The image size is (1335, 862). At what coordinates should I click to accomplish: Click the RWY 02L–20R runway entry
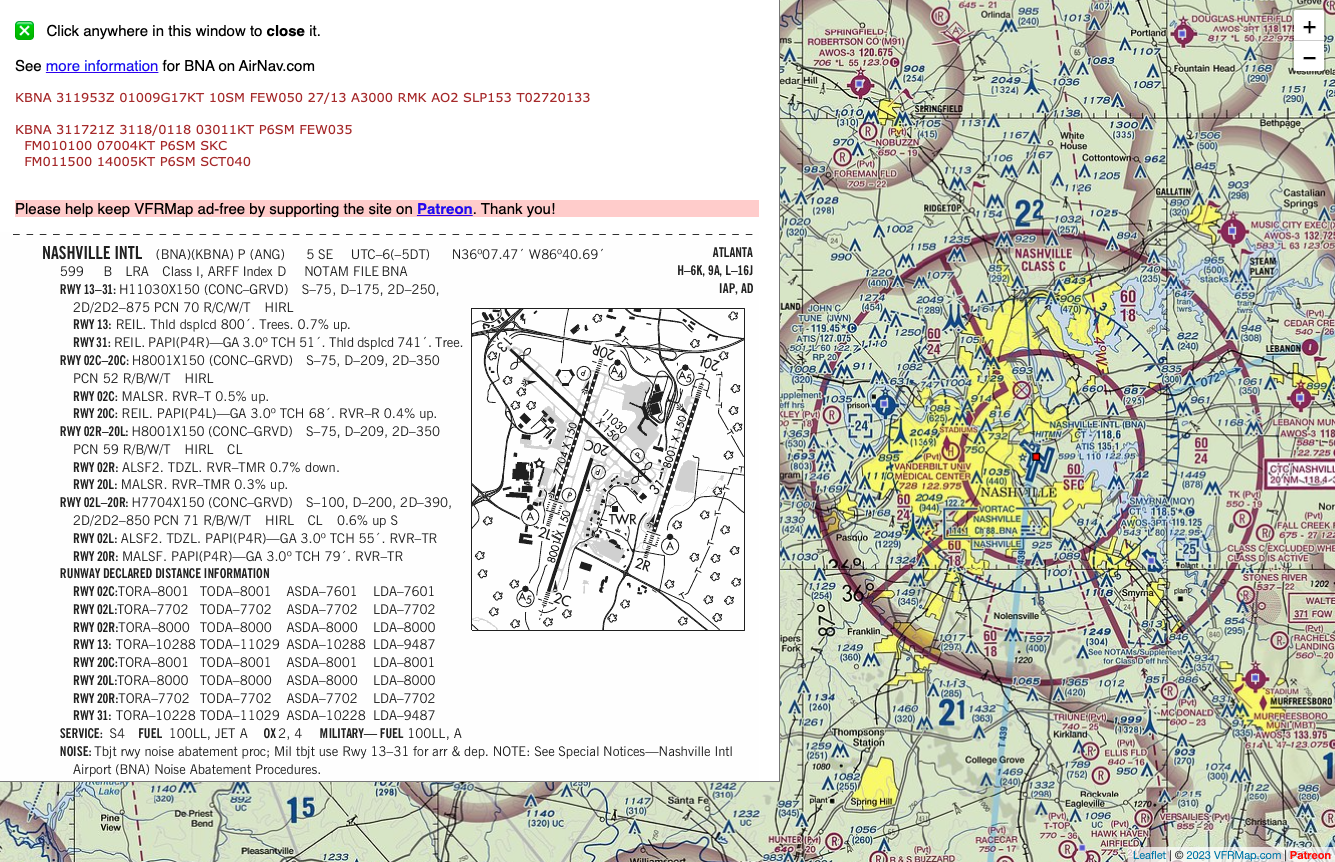point(256,503)
